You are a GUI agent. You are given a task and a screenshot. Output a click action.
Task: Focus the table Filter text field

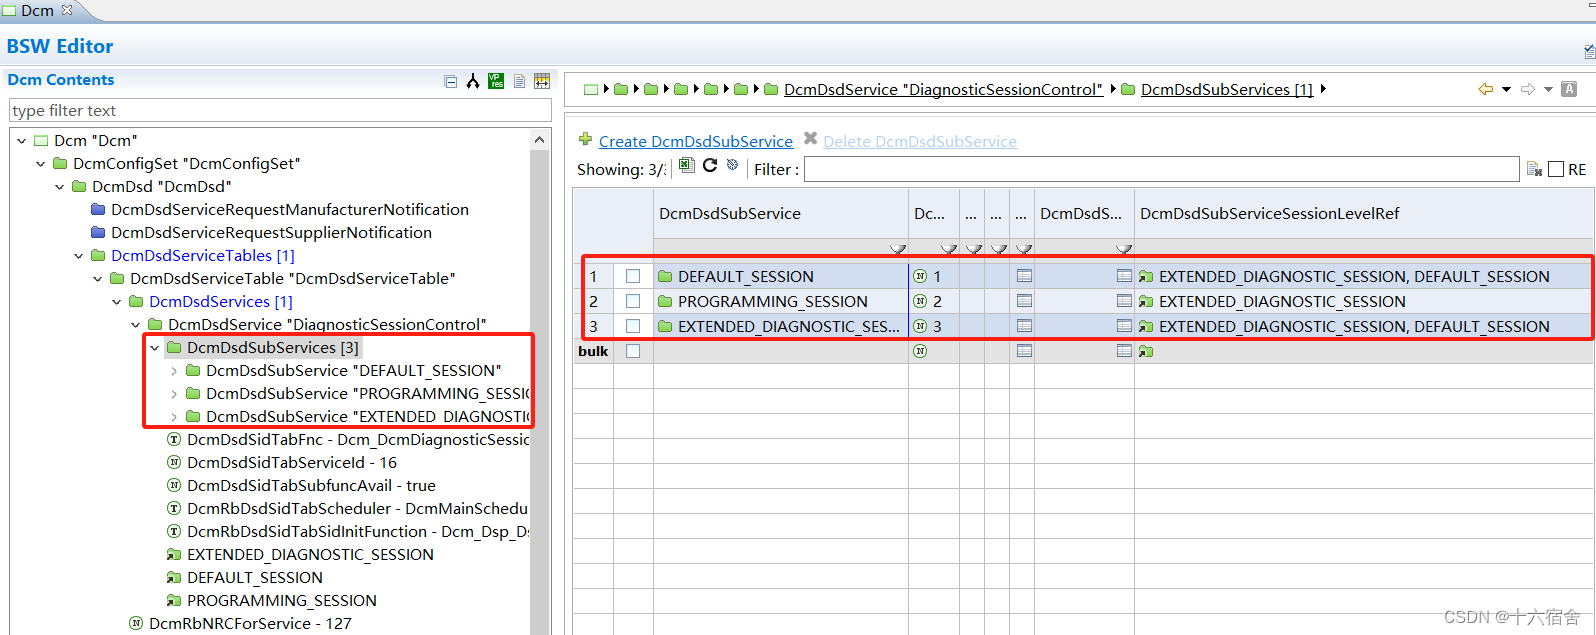(x=1161, y=169)
